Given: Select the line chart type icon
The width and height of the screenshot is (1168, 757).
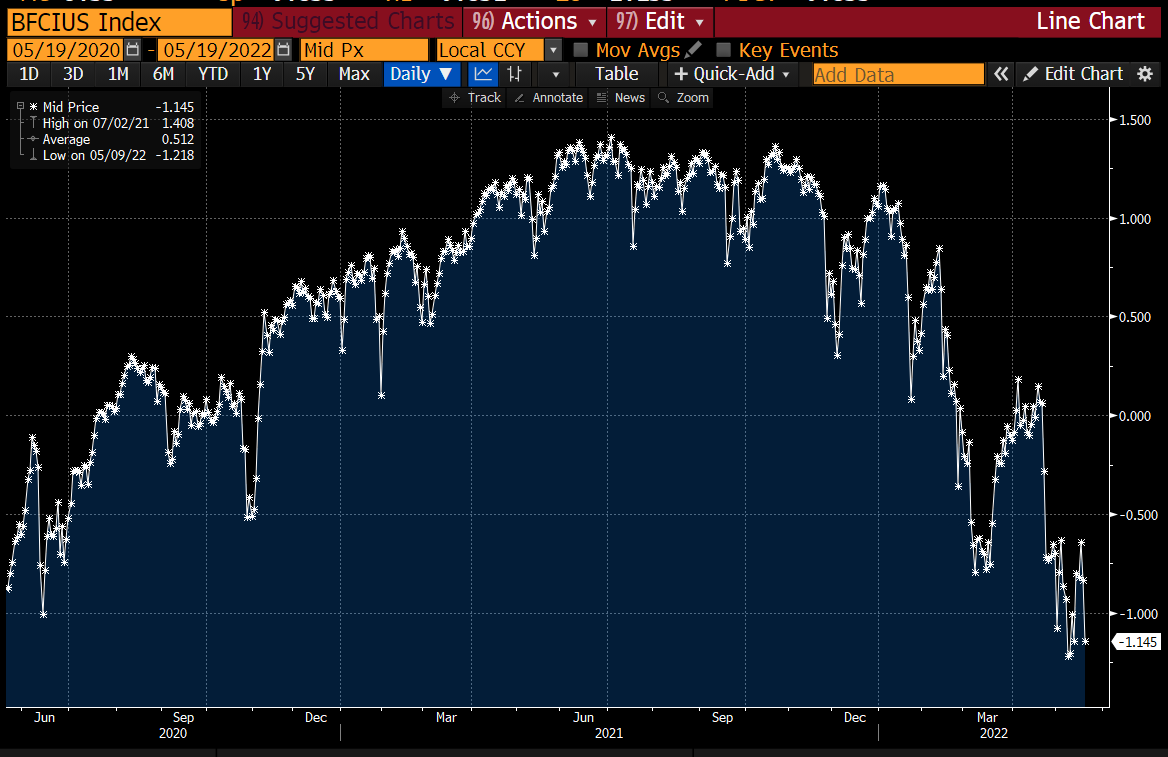Looking at the screenshot, I should point(484,73).
